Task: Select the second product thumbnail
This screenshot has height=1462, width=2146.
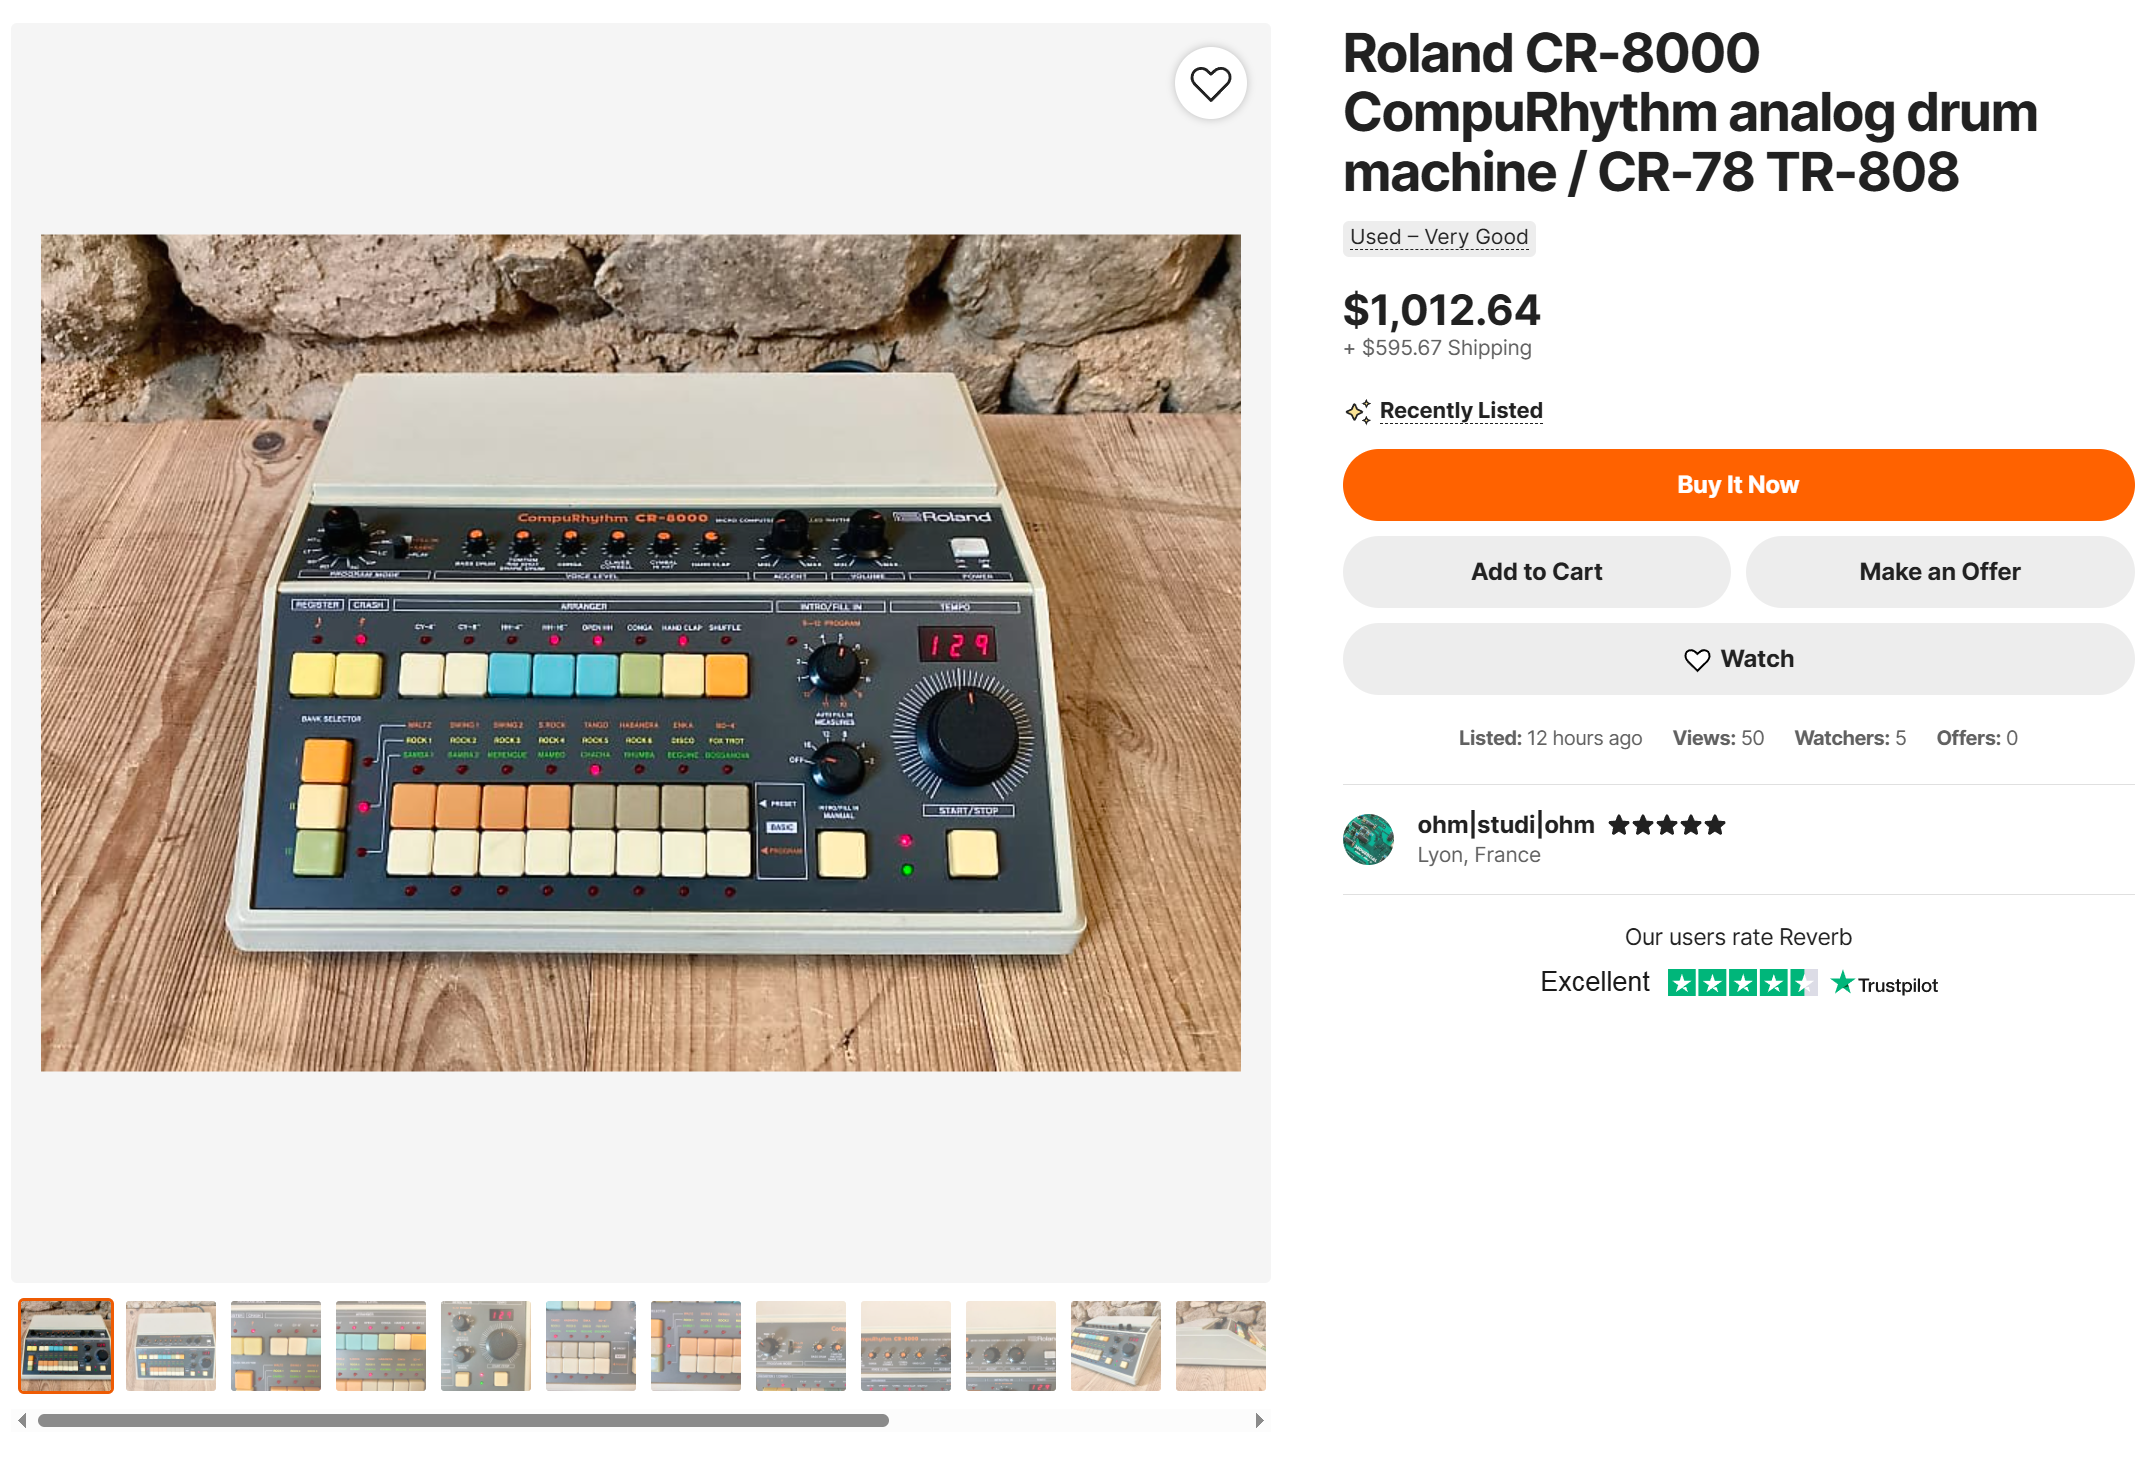Action: pos(171,1345)
